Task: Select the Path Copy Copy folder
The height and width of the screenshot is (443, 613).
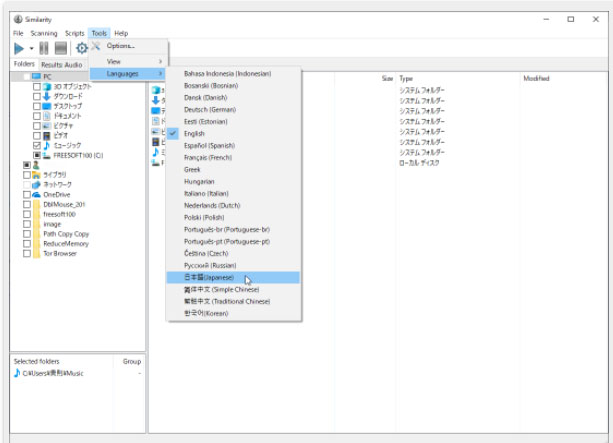Action: tap(63, 234)
